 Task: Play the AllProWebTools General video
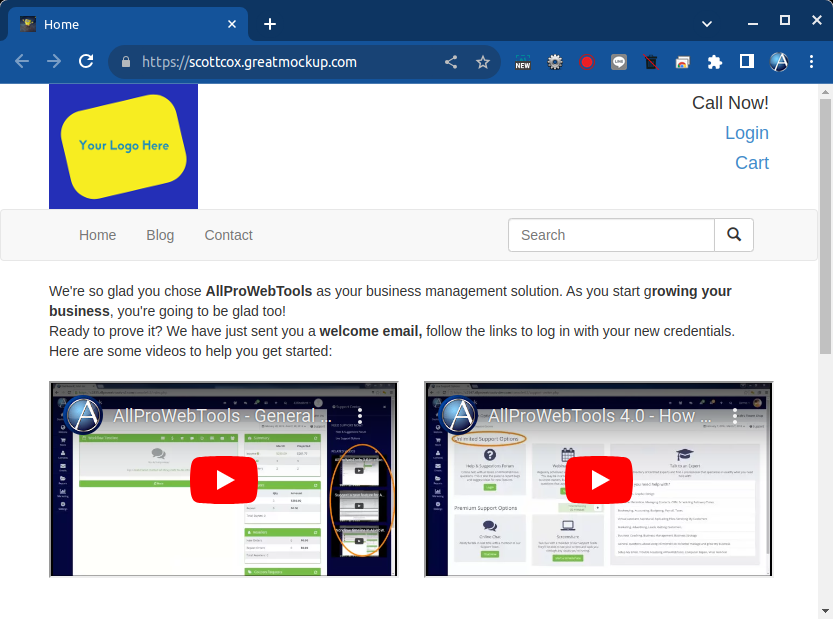point(224,480)
